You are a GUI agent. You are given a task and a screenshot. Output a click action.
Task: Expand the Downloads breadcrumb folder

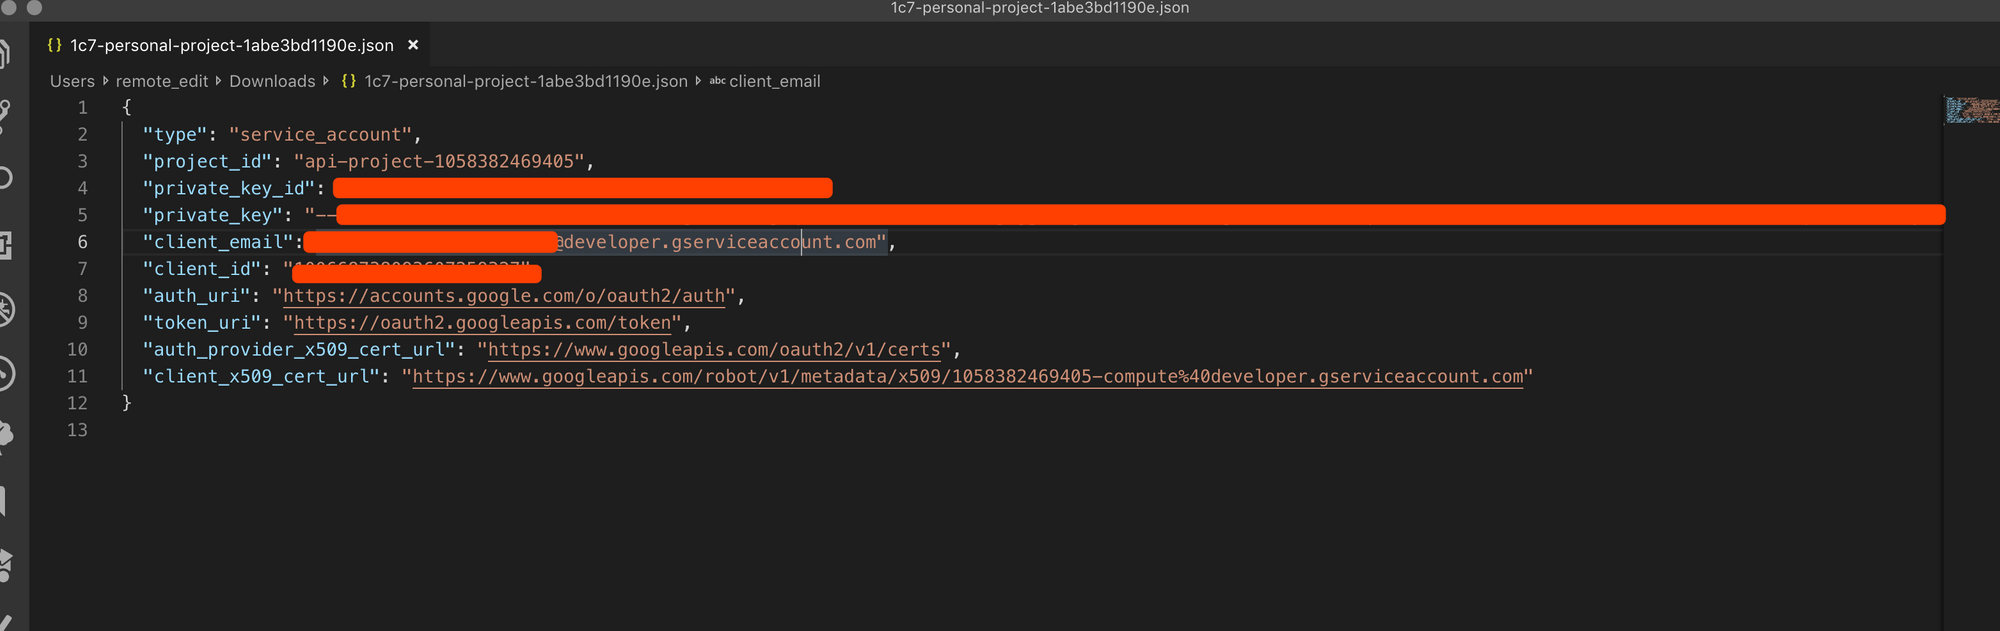pyautogui.click(x=272, y=81)
